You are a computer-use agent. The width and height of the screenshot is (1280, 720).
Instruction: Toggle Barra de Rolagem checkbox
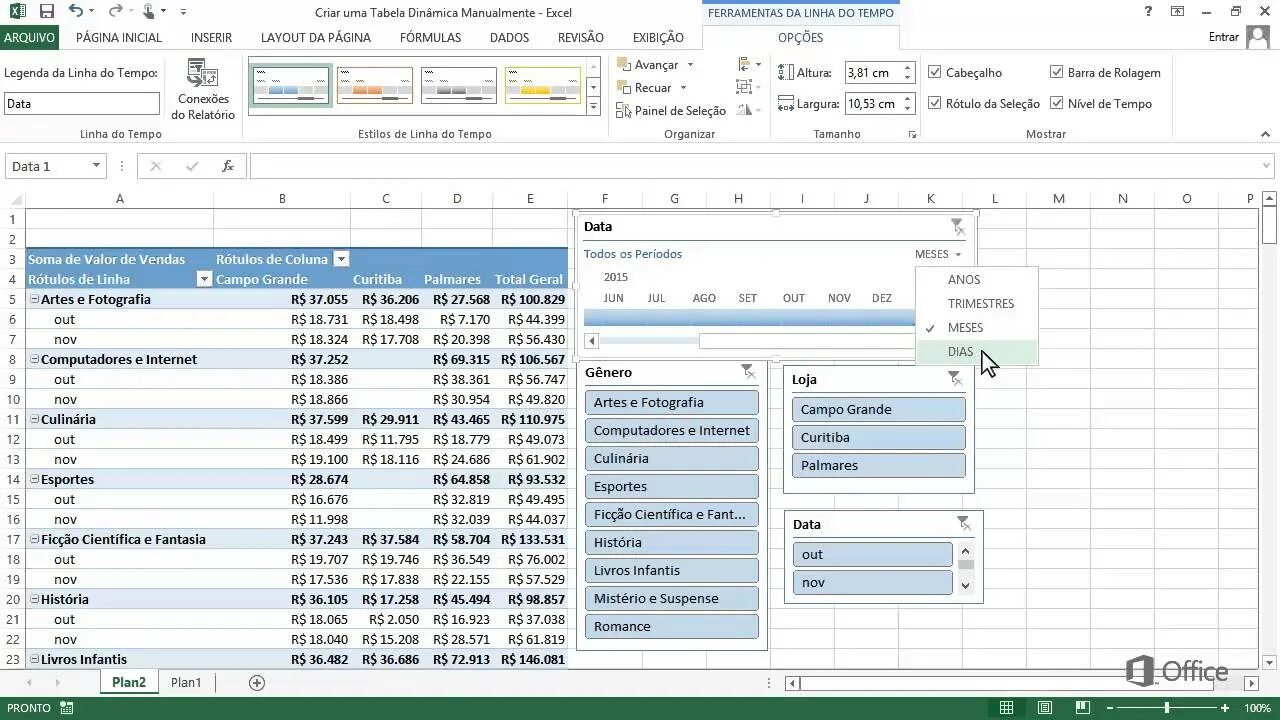(1056, 72)
